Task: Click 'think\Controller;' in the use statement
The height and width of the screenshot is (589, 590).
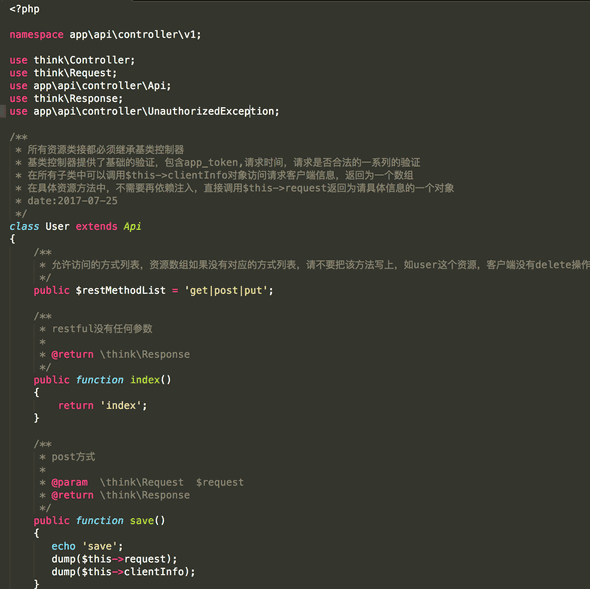Action: (x=84, y=60)
